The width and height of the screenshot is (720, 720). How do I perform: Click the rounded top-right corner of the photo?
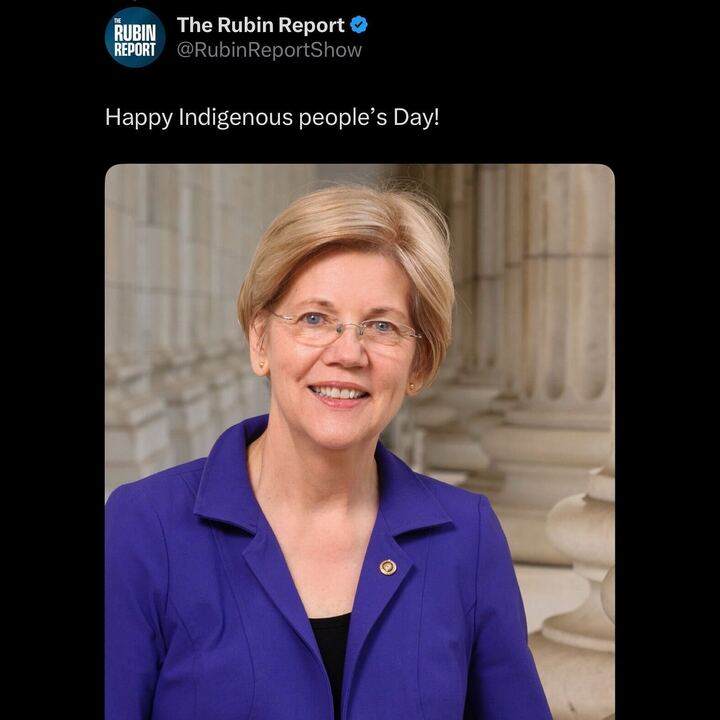608,171
